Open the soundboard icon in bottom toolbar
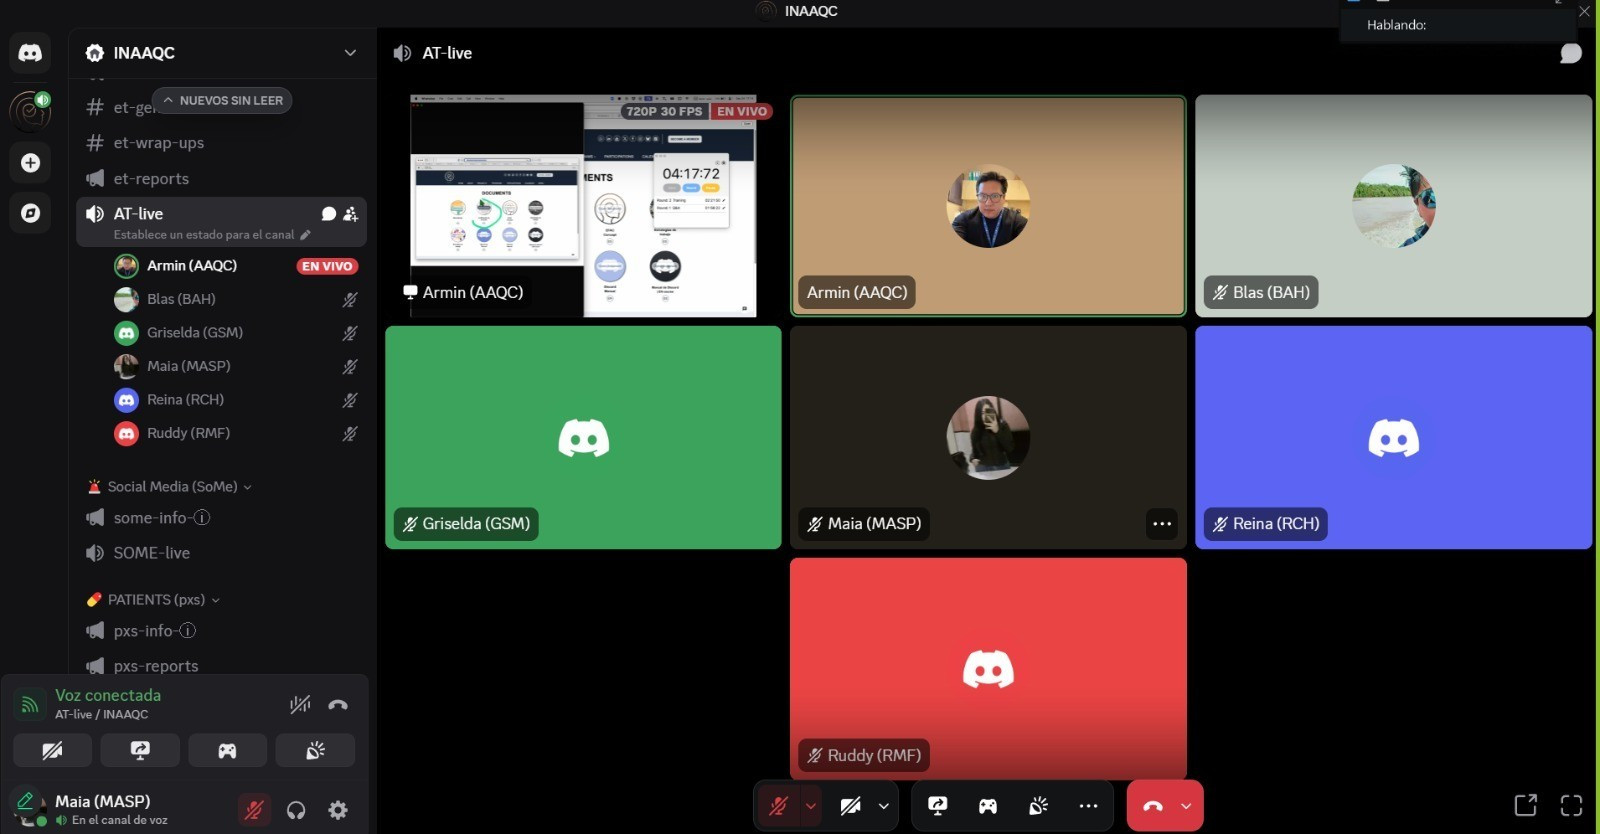The image size is (1600, 834). coord(1038,806)
